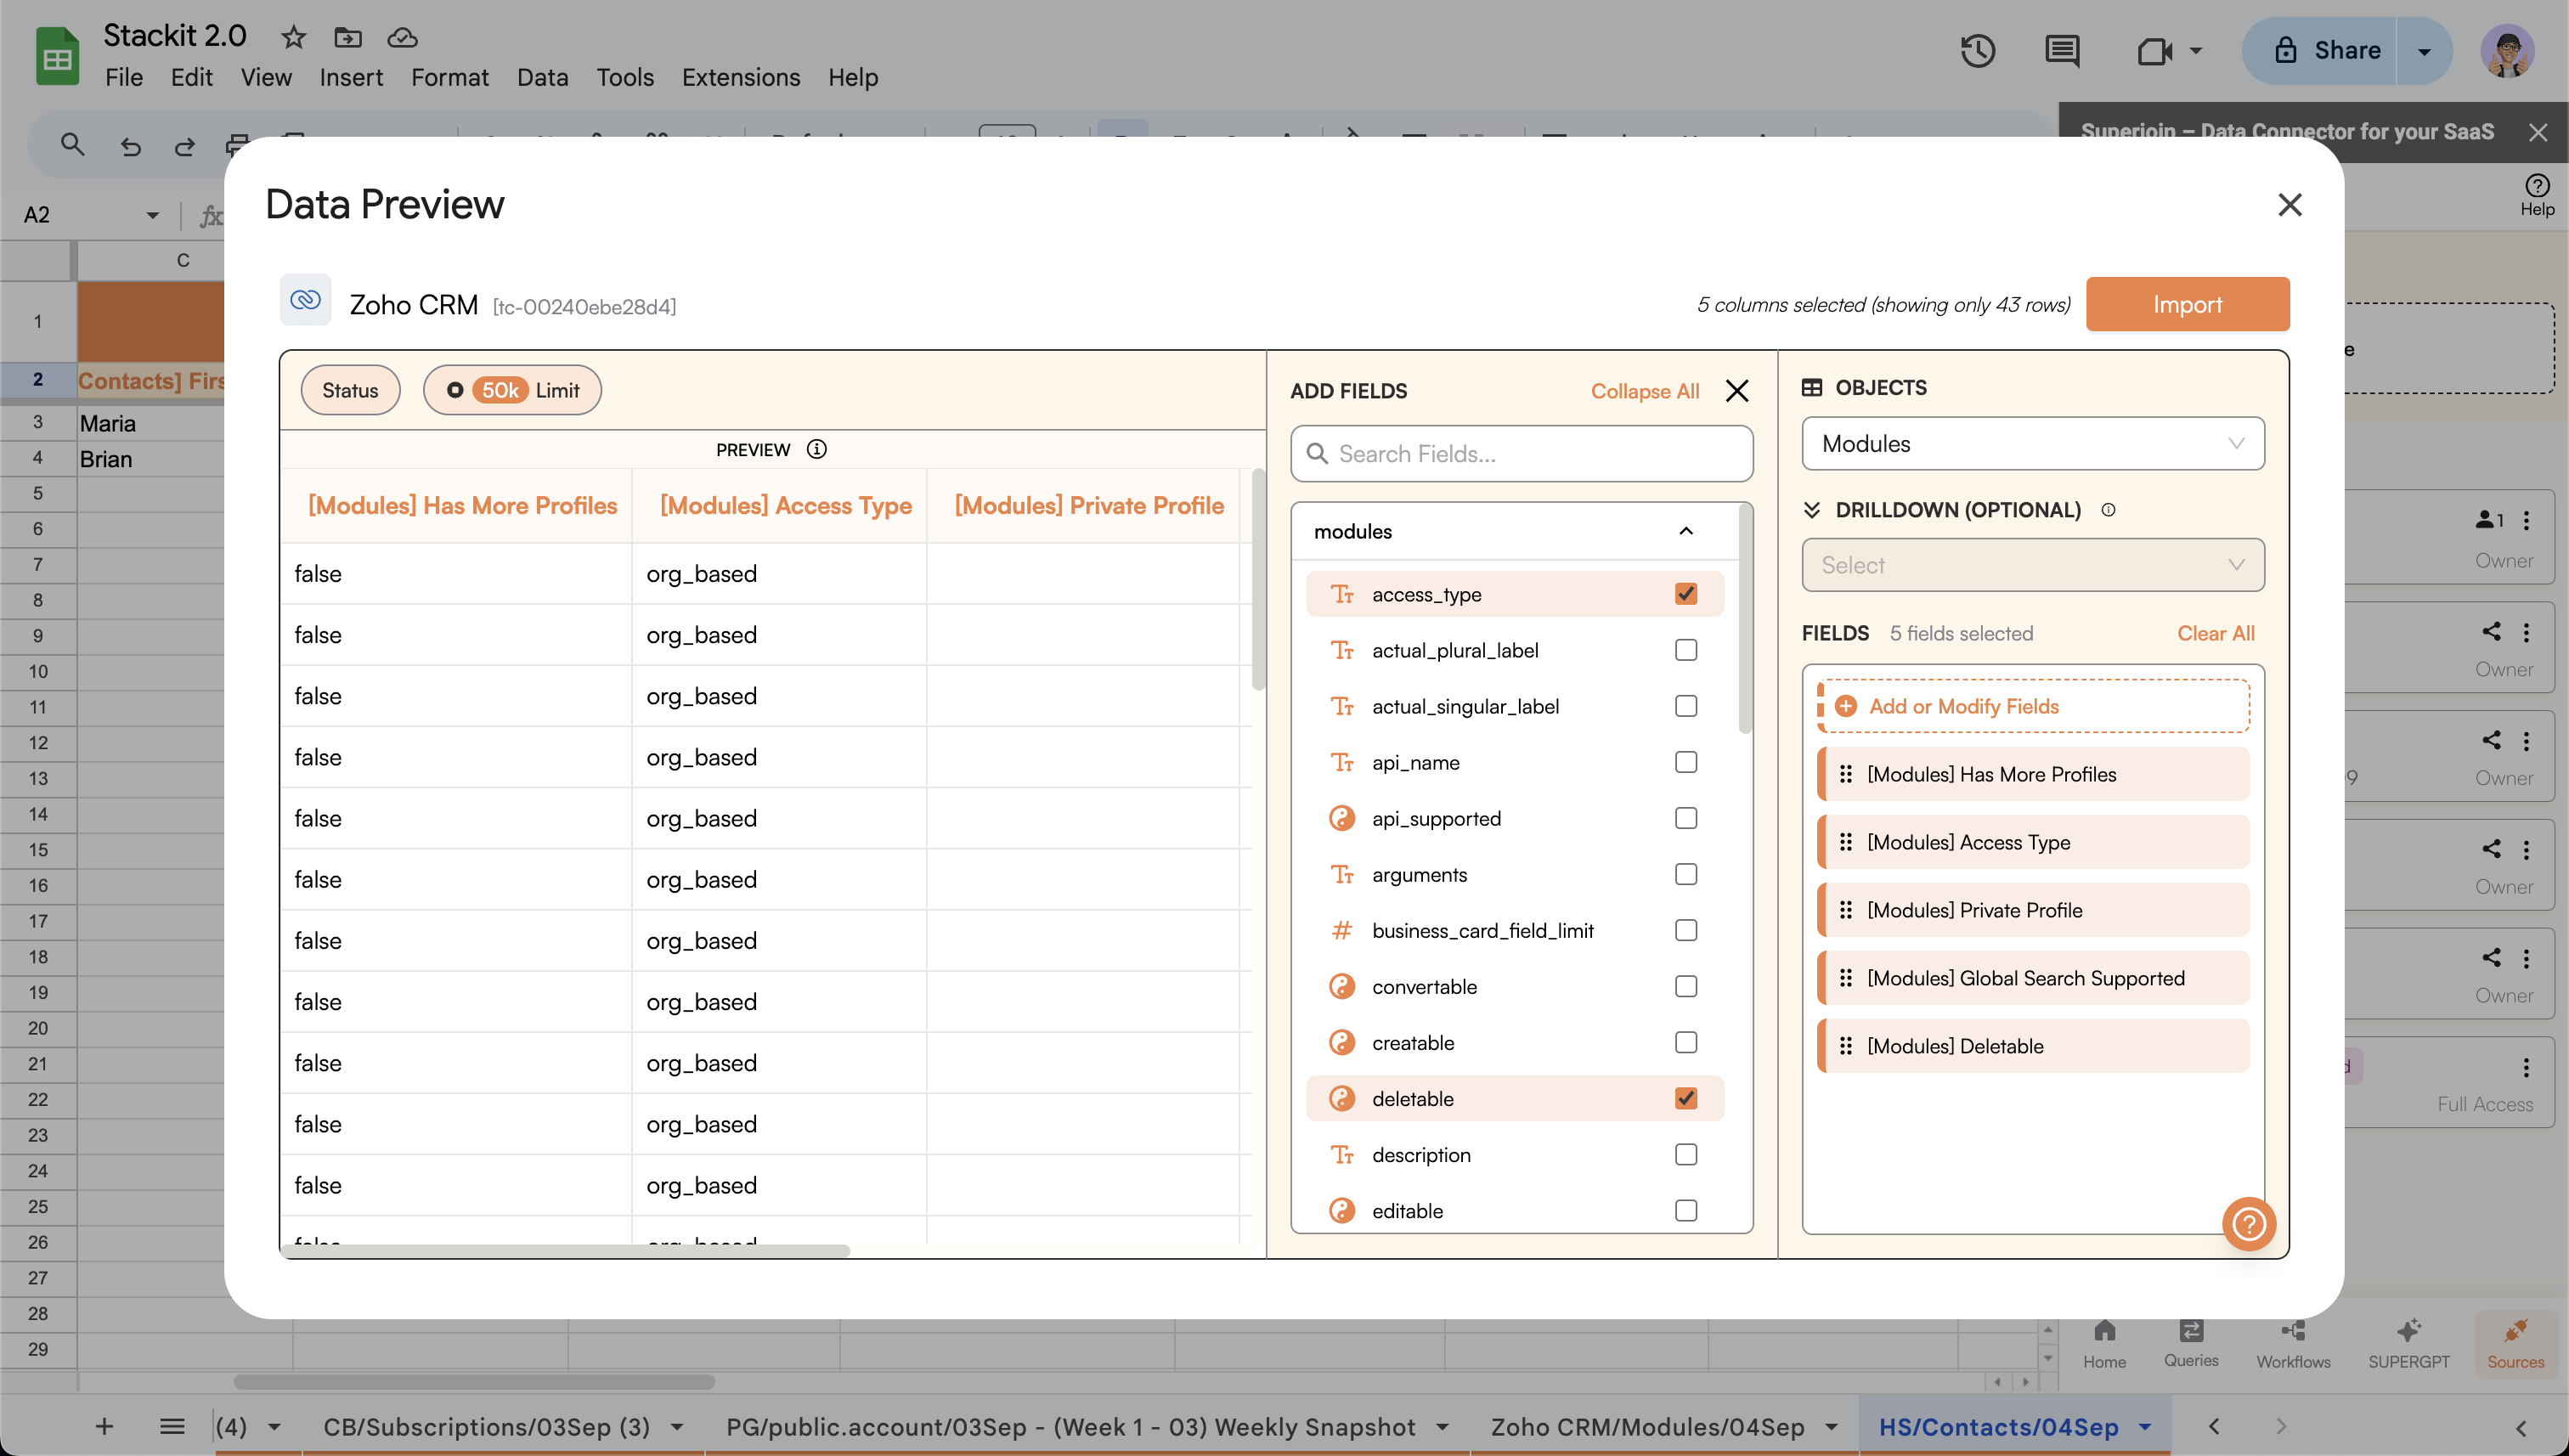Close the Add Fields panel

[1737, 391]
